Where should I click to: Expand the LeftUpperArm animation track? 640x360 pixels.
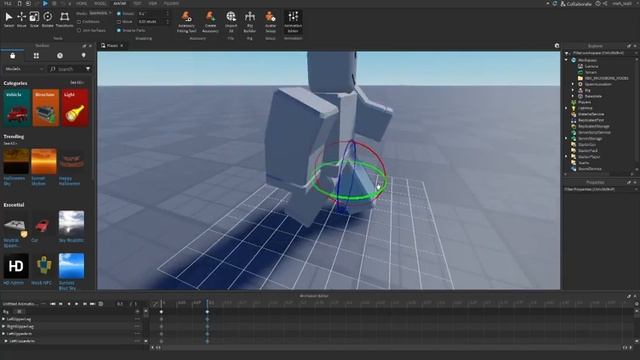click(4, 334)
